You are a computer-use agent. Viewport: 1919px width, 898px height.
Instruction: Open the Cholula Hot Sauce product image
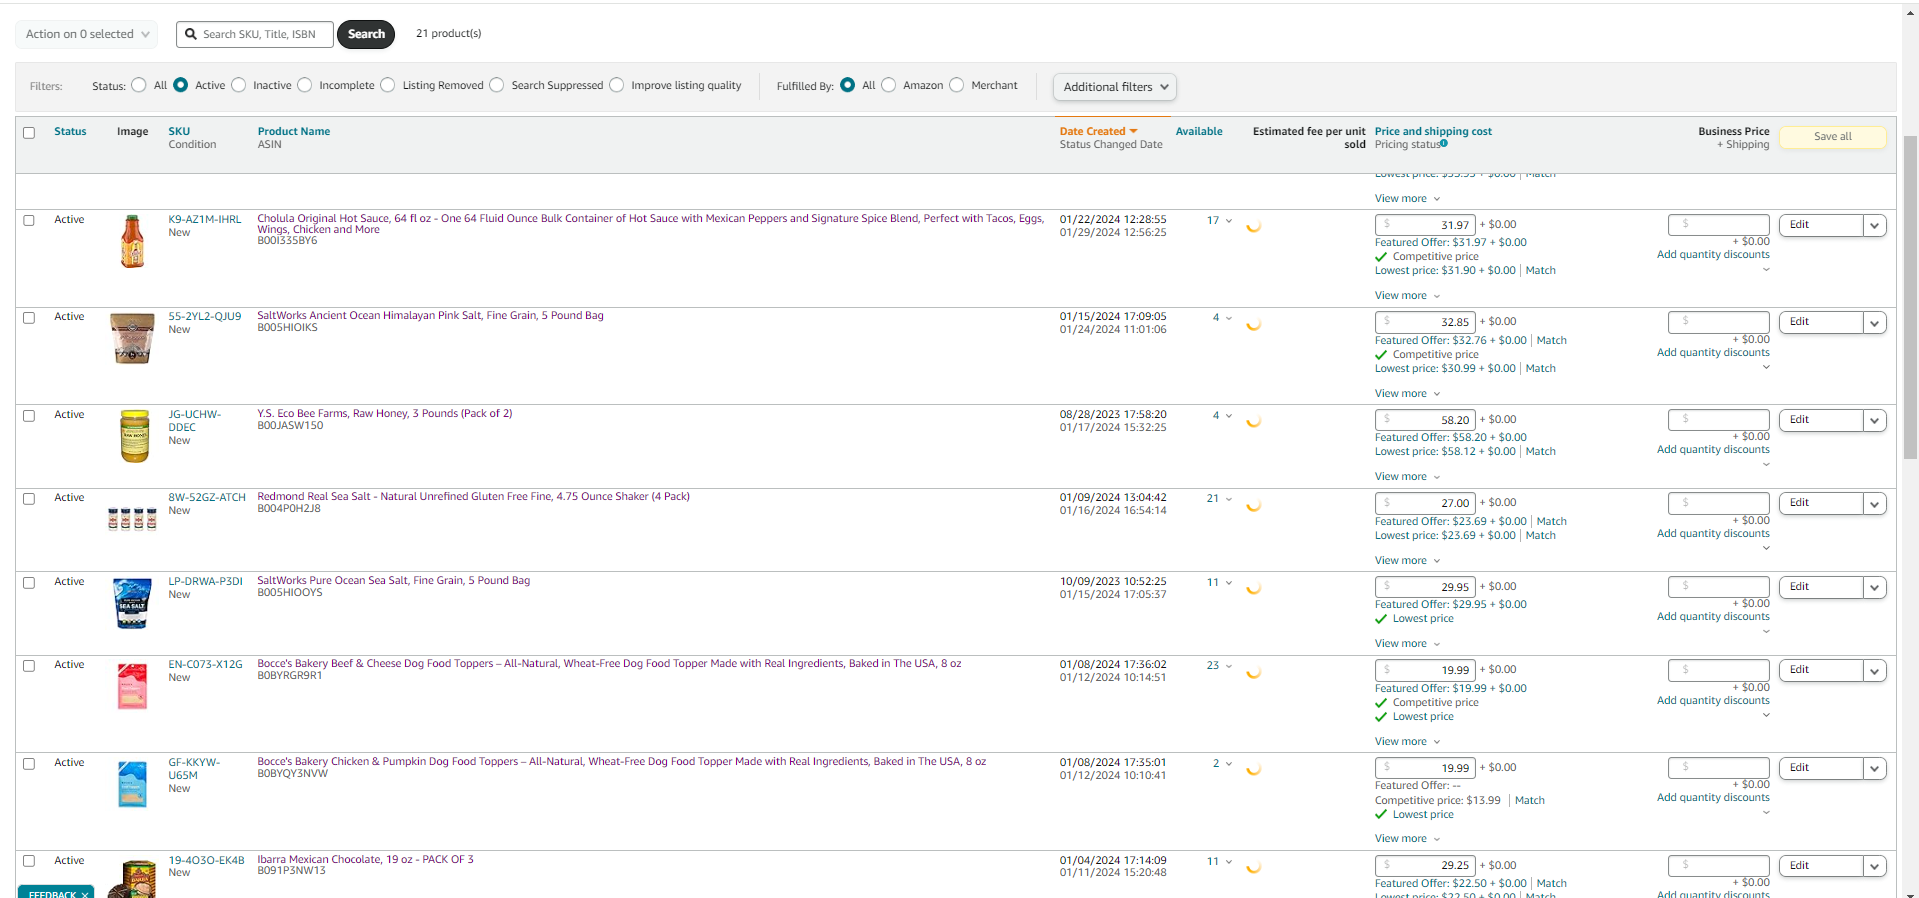(132, 241)
